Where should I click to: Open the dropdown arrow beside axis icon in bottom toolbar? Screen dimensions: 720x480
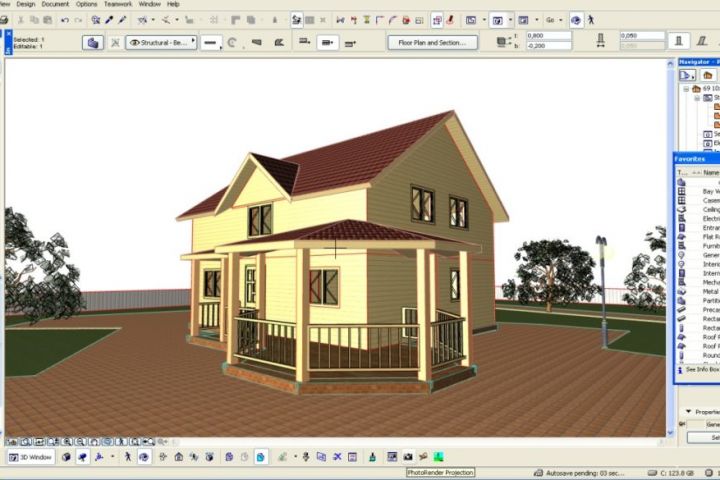click(112, 457)
